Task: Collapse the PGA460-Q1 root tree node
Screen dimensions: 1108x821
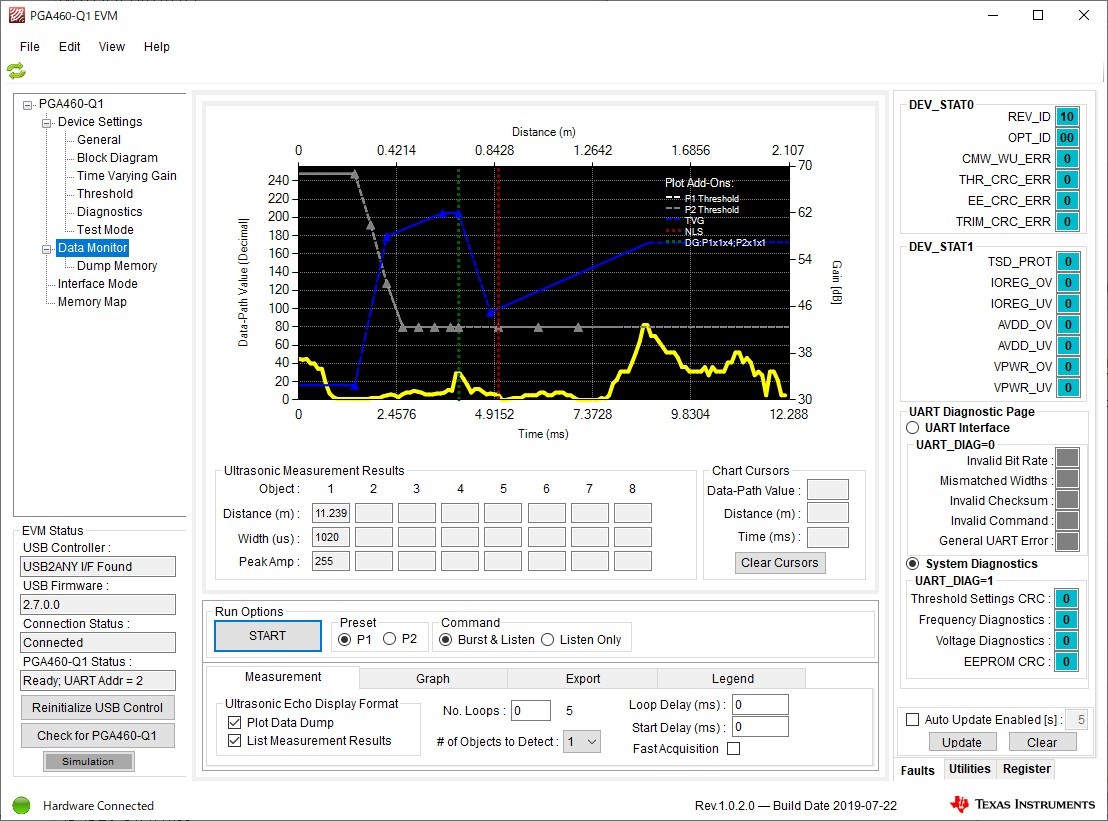Action: (28, 105)
